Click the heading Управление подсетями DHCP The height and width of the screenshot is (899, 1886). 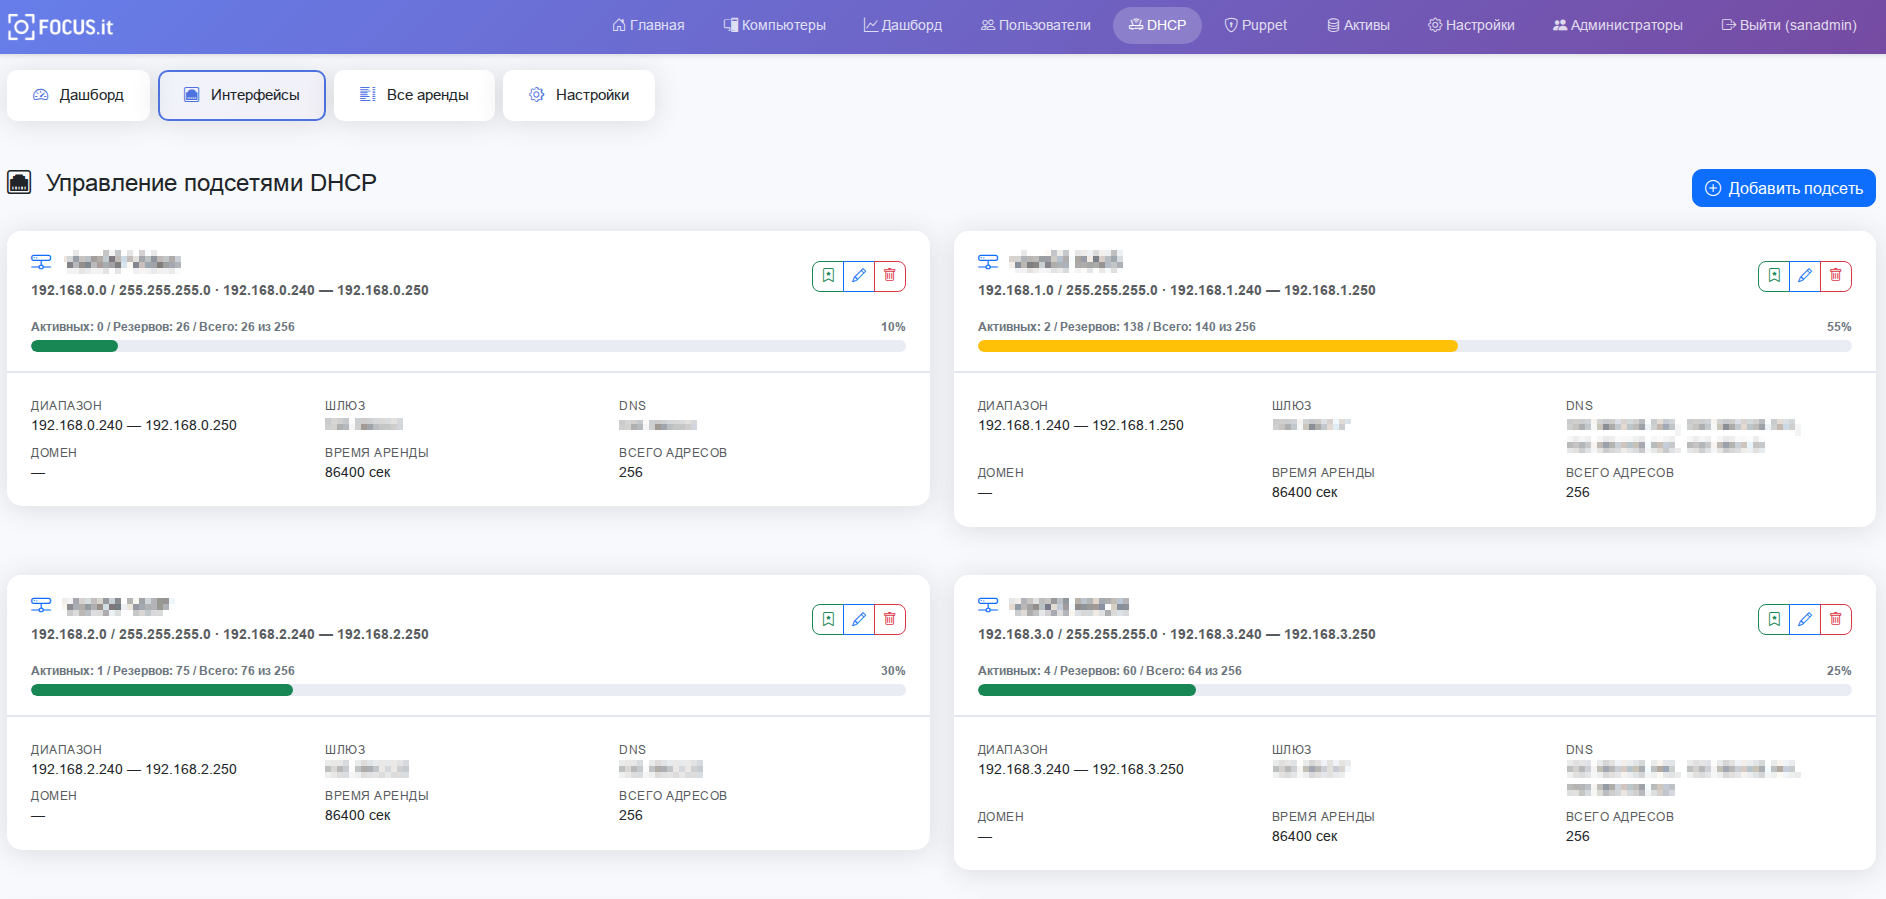[211, 183]
